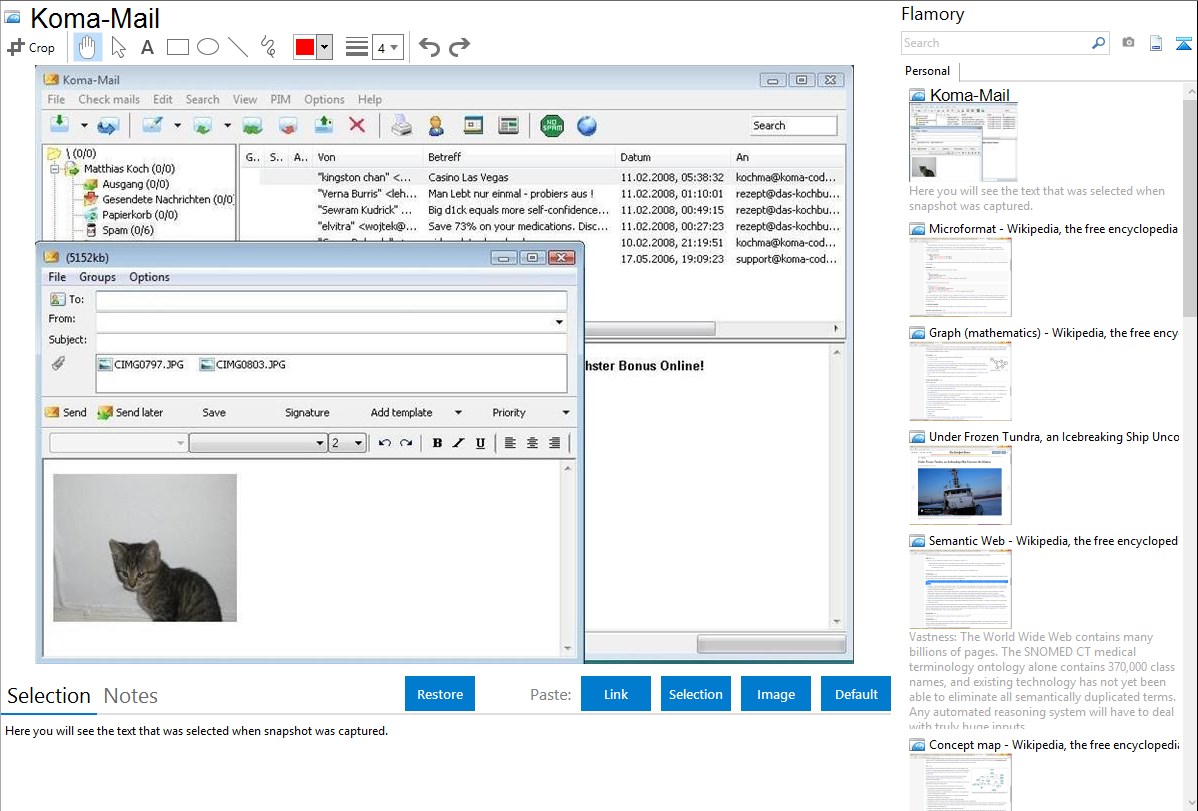The image size is (1198, 811).
Task: Undo the last annotation
Action: click(429, 47)
